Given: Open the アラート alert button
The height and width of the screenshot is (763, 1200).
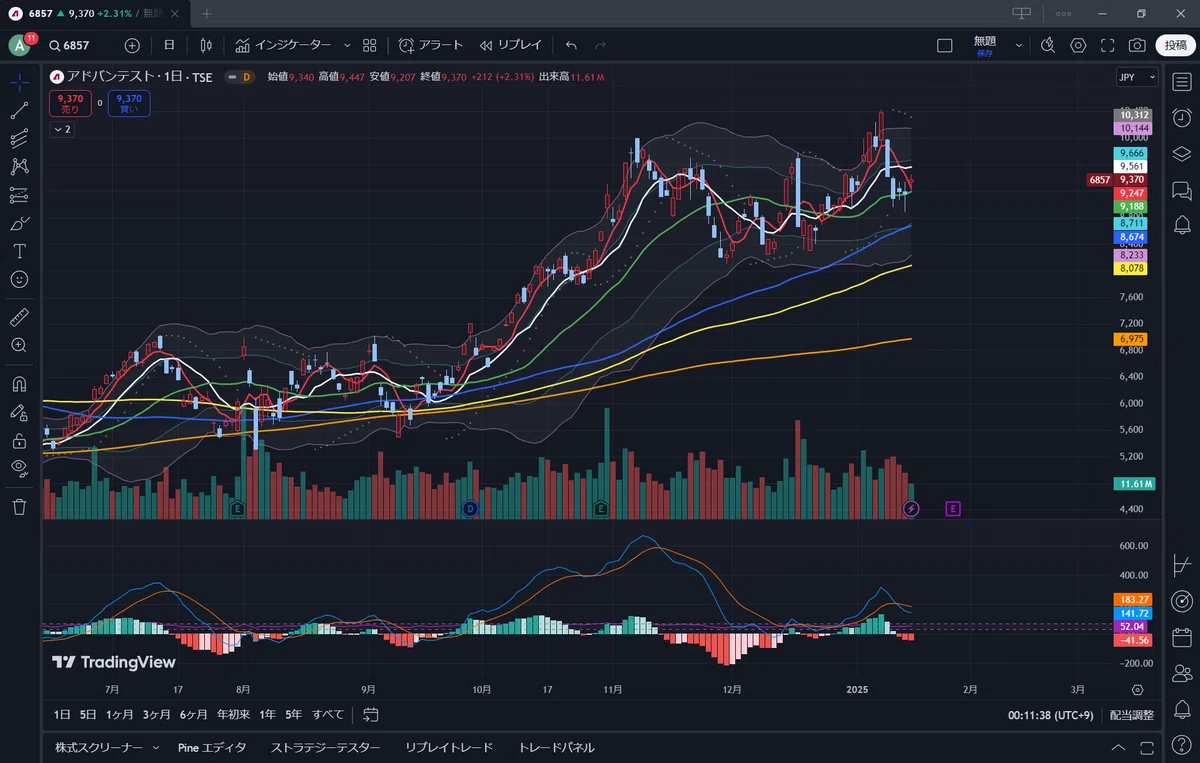Looking at the screenshot, I should click(x=431, y=45).
